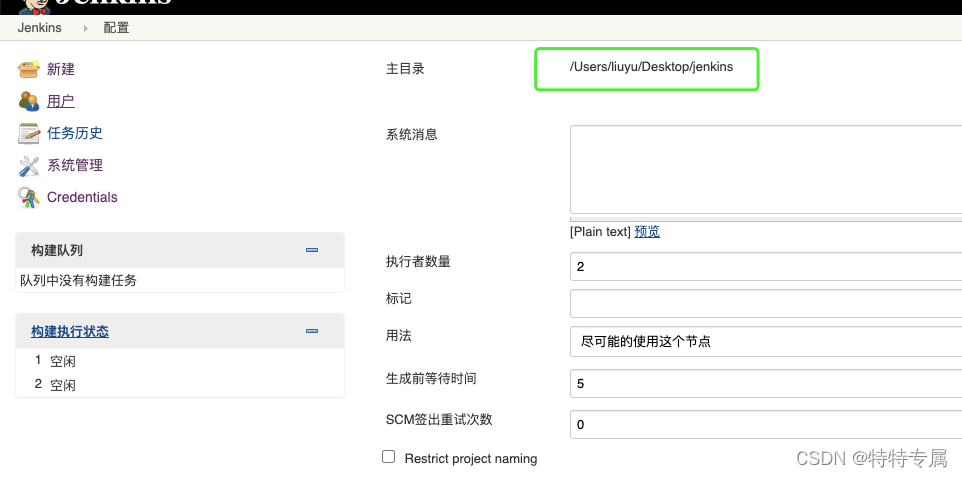
Task: Go to 系统管理 link
Action: point(75,165)
